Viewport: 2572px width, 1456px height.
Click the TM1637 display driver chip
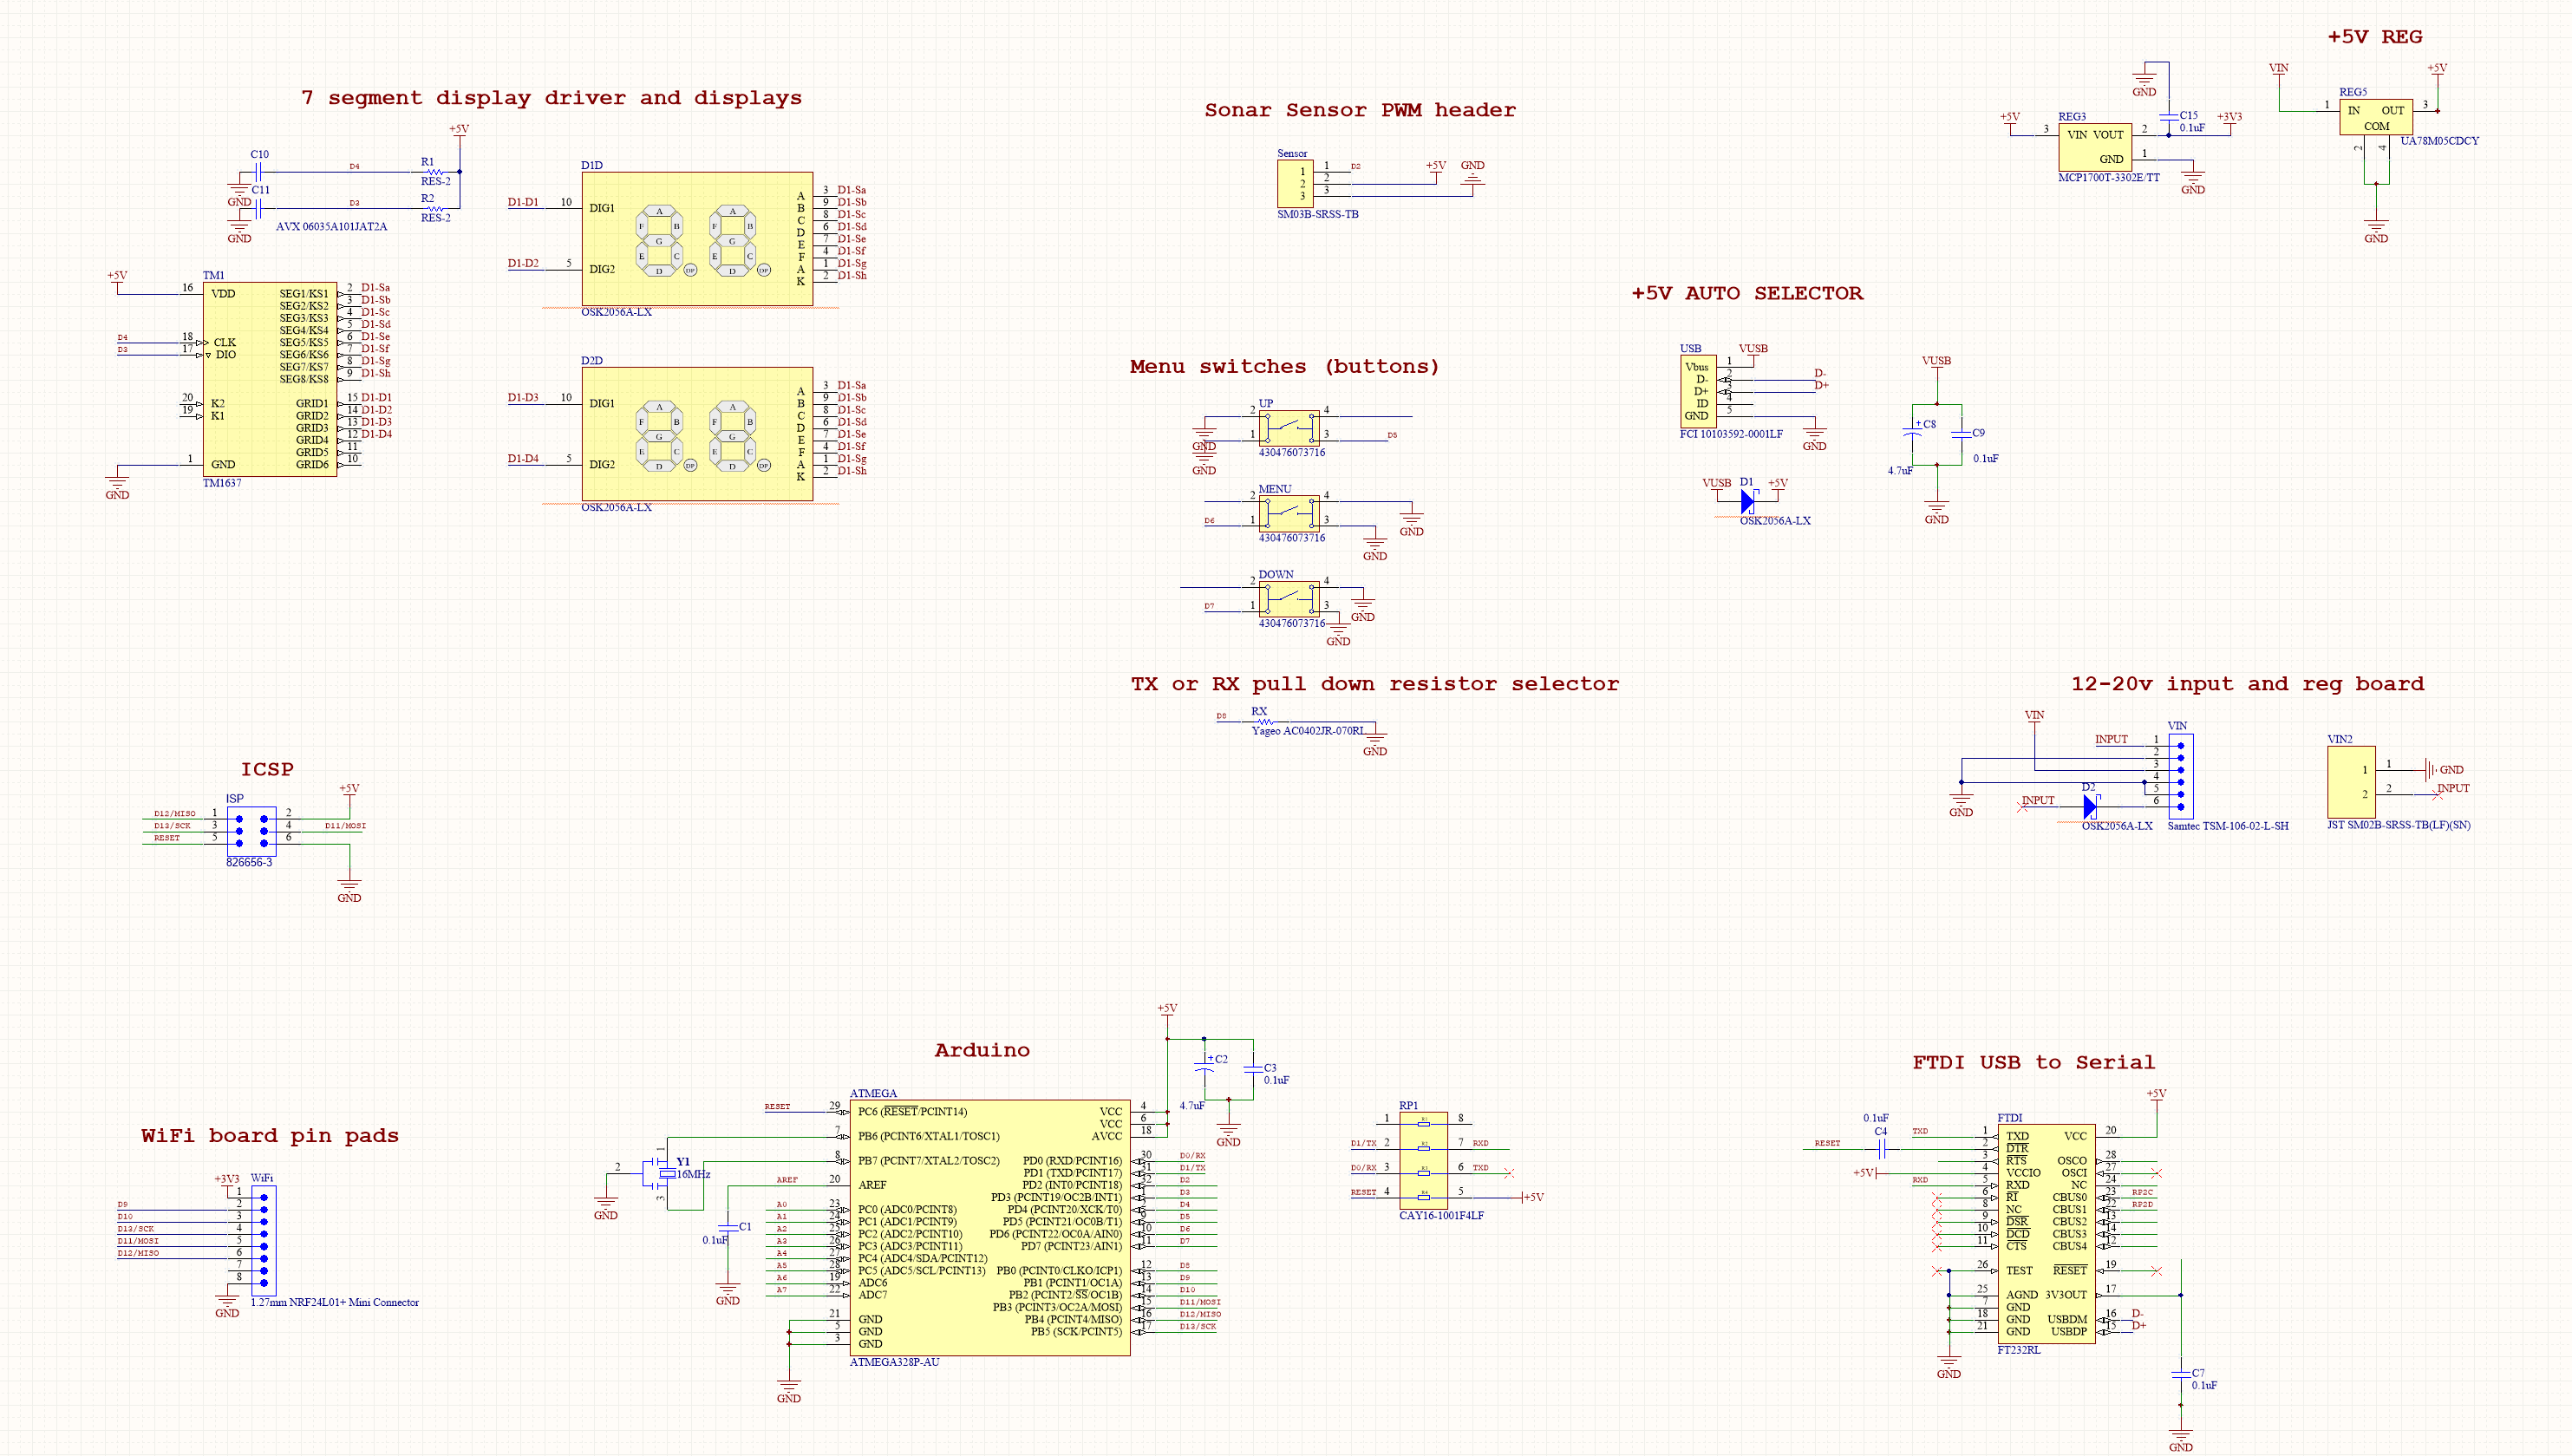tap(269, 379)
